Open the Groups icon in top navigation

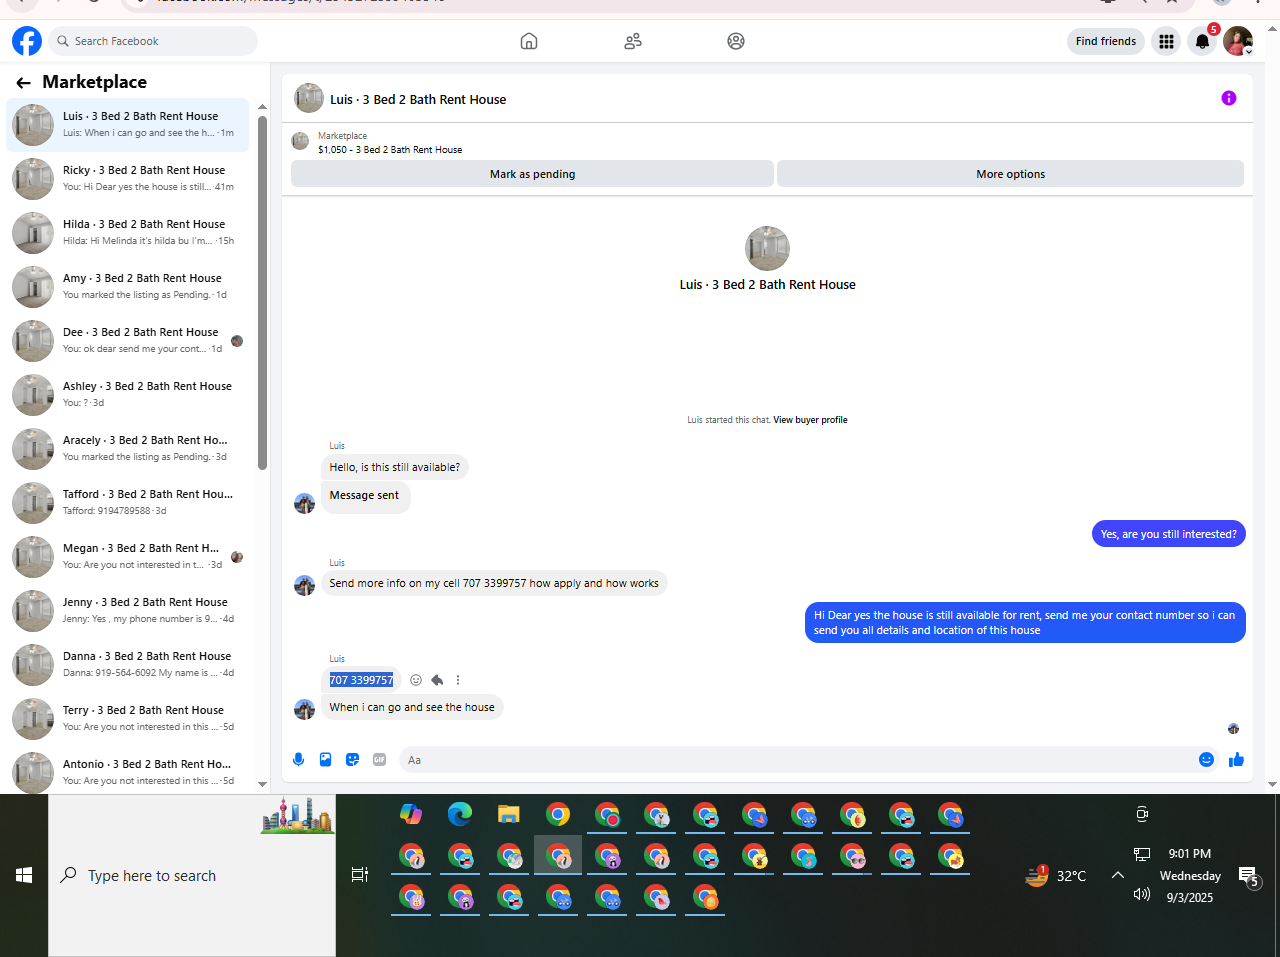pyautogui.click(x=736, y=41)
